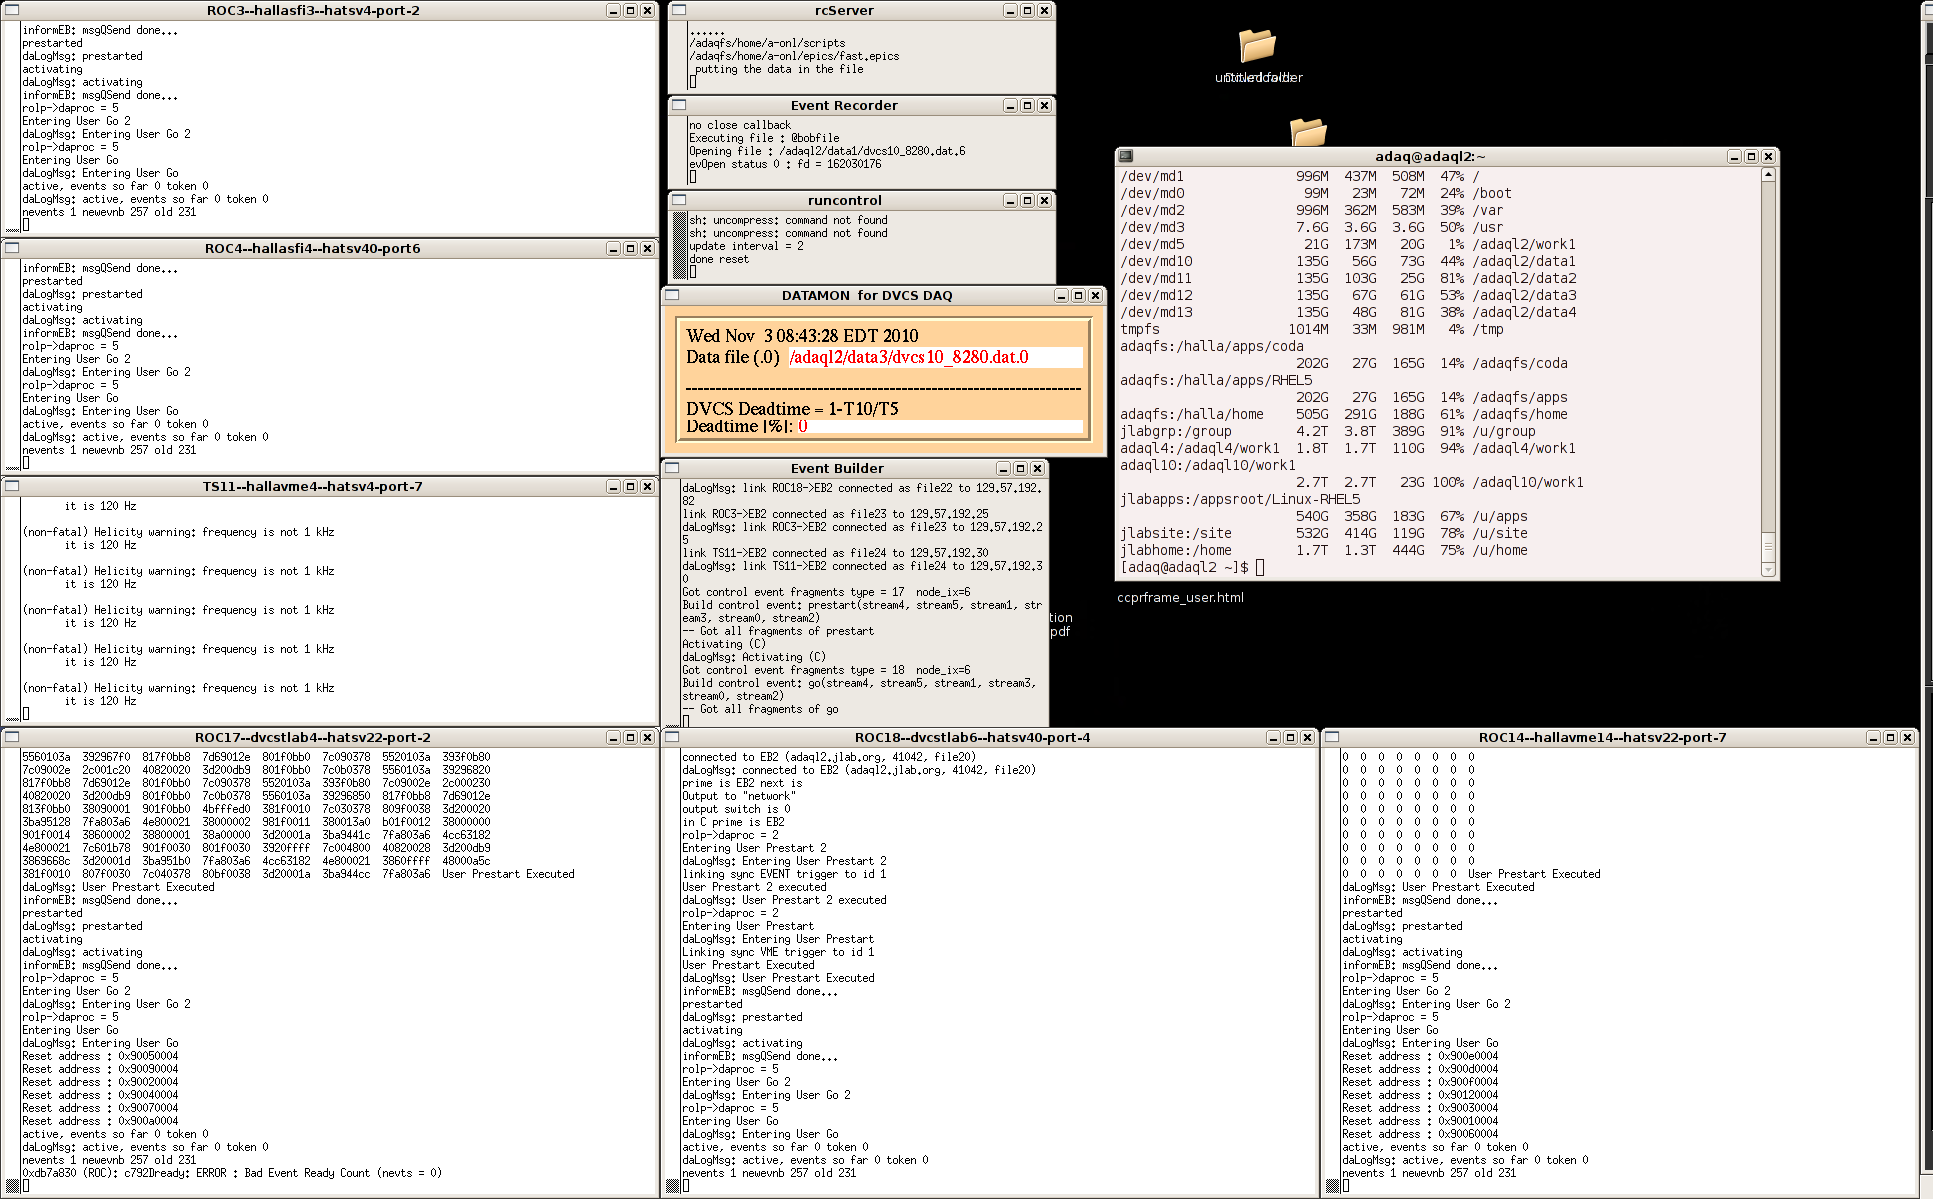The width and height of the screenshot is (1933, 1199).
Task: Maximize the Event Builder window
Action: click(1020, 468)
